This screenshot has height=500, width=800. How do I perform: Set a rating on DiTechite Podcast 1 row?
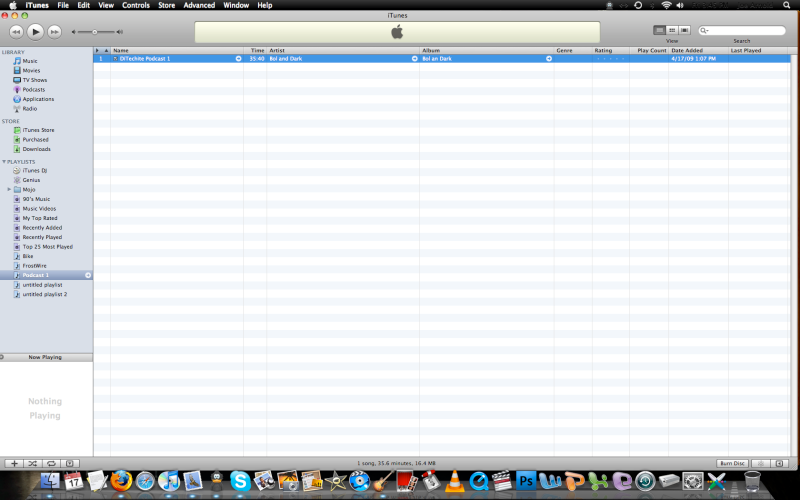coord(611,59)
